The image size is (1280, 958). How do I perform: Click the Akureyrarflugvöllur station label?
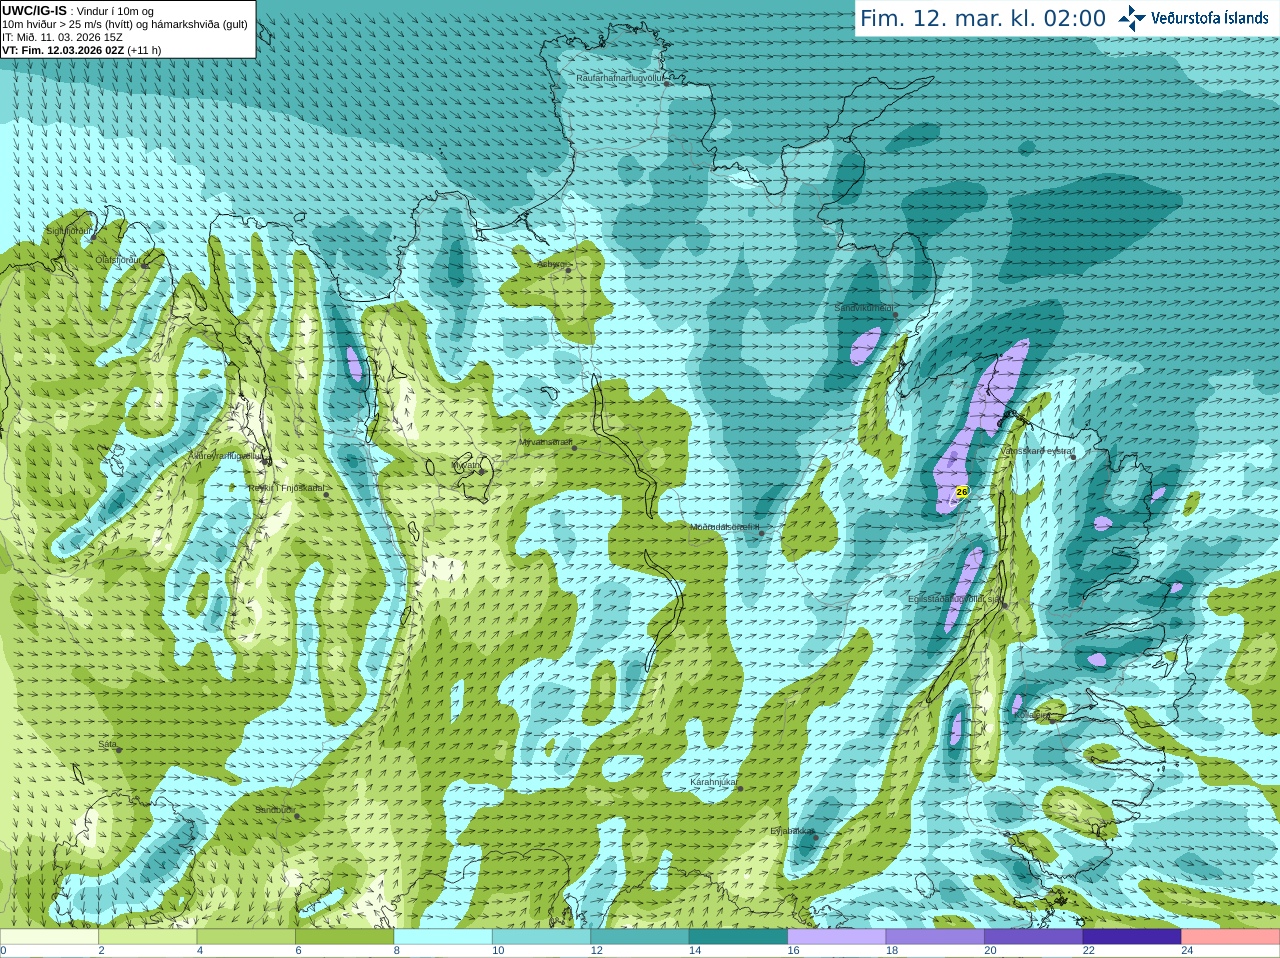(x=226, y=455)
